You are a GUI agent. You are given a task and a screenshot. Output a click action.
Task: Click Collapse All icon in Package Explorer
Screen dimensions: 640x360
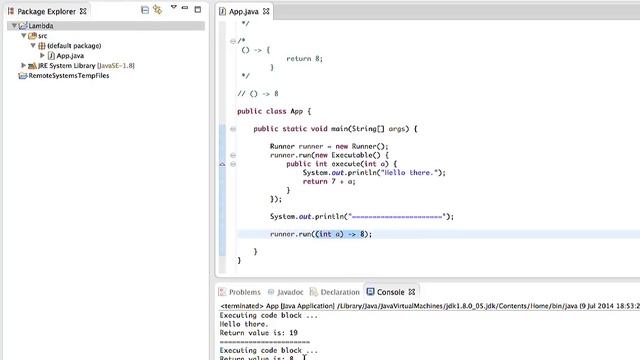(145, 10)
